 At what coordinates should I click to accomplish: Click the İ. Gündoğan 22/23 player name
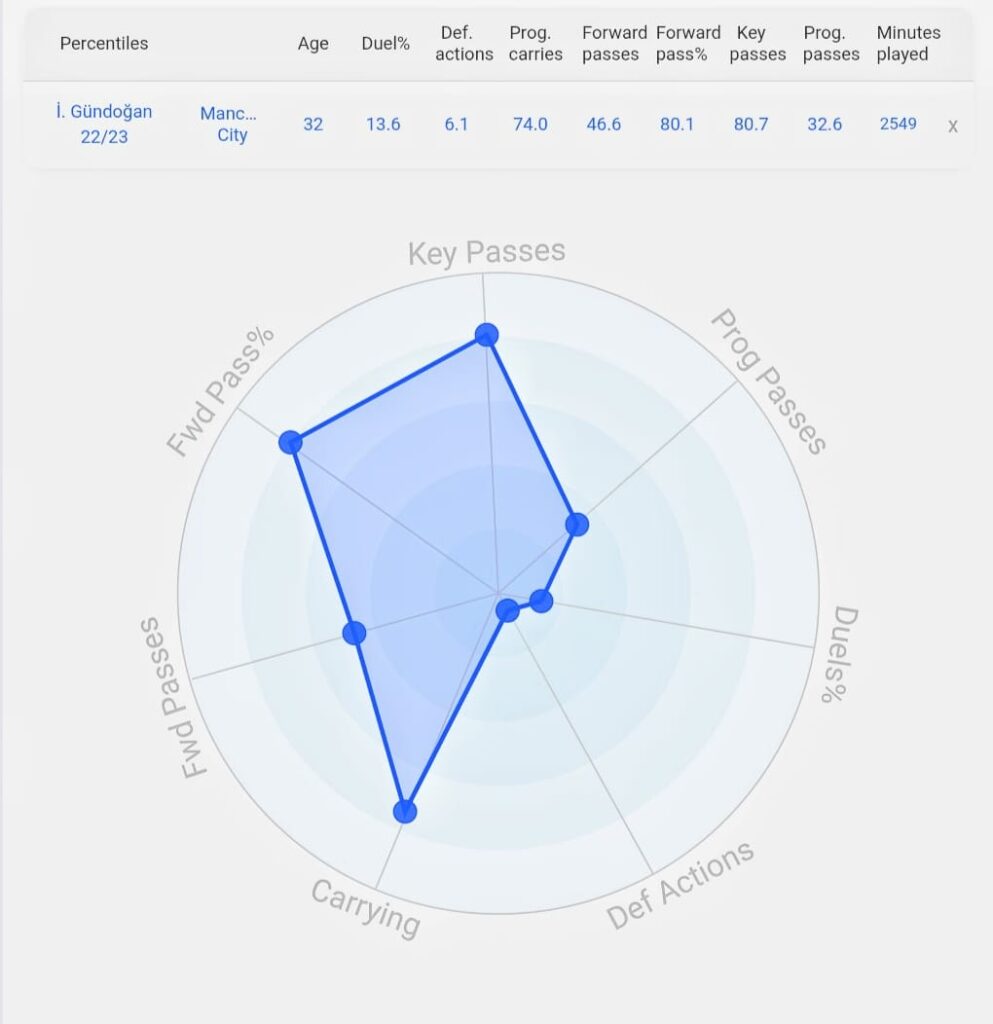pyautogui.click(x=104, y=124)
